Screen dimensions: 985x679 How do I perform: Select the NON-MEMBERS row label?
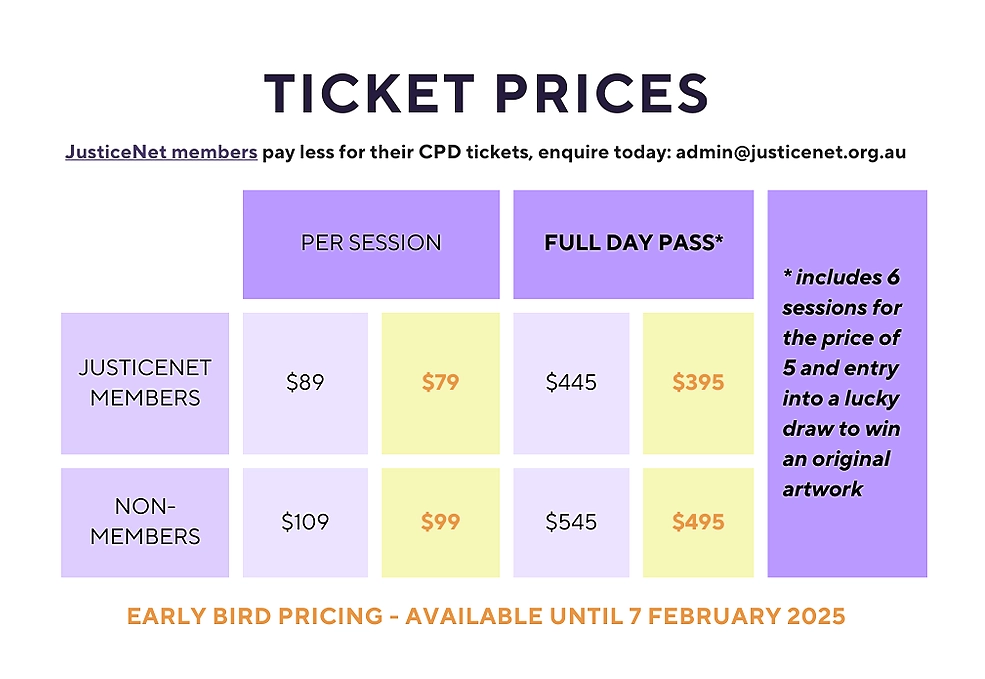coord(145,521)
